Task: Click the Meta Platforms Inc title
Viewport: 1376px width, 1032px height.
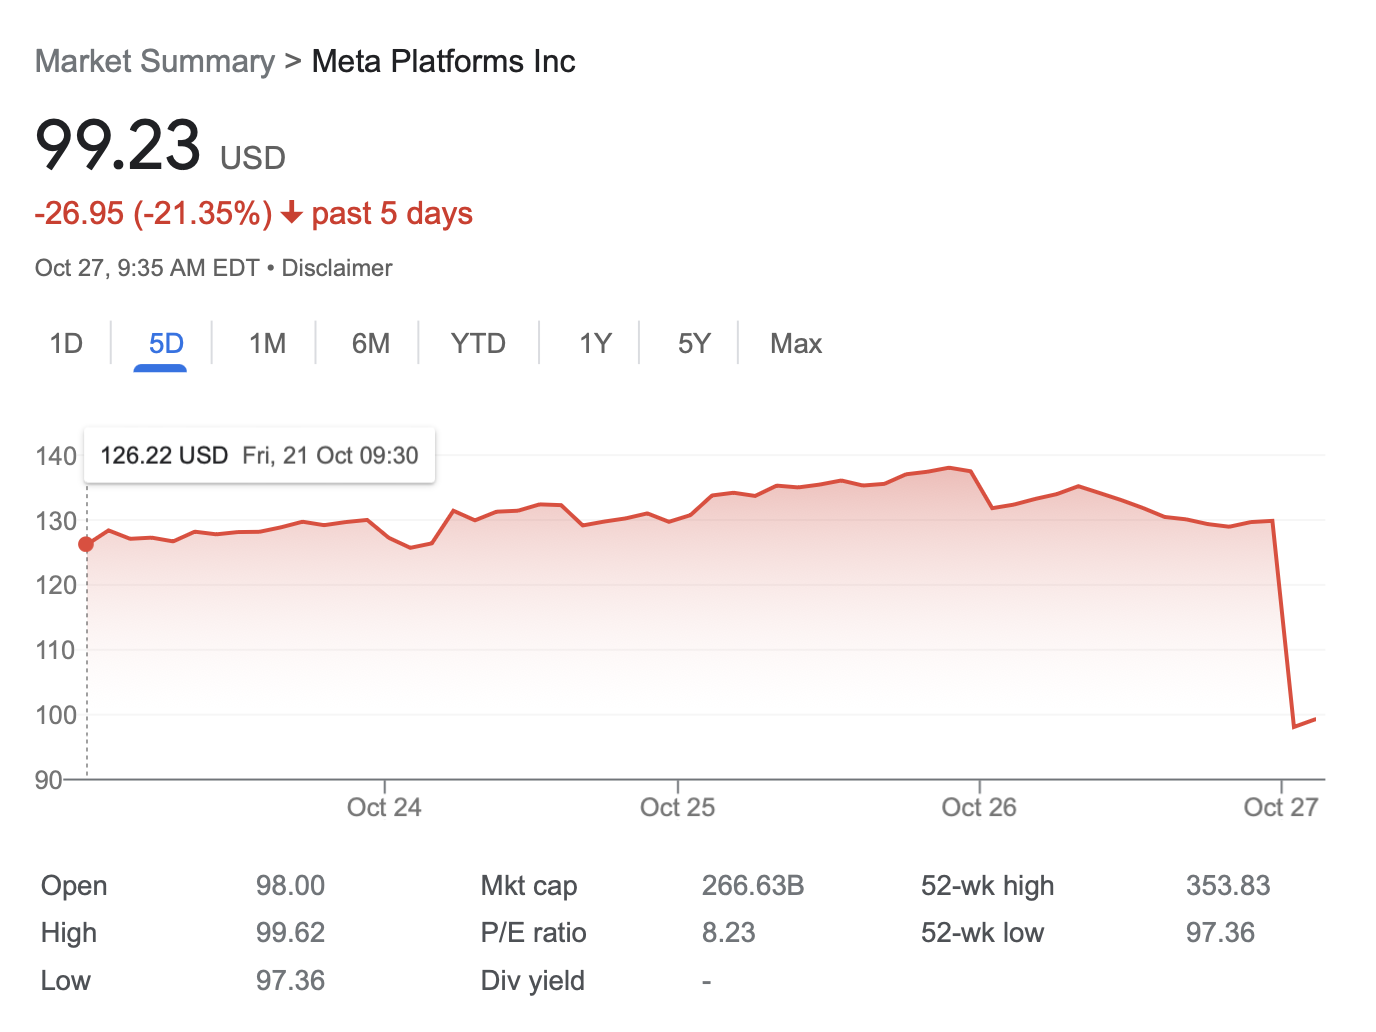Action: pos(444,62)
